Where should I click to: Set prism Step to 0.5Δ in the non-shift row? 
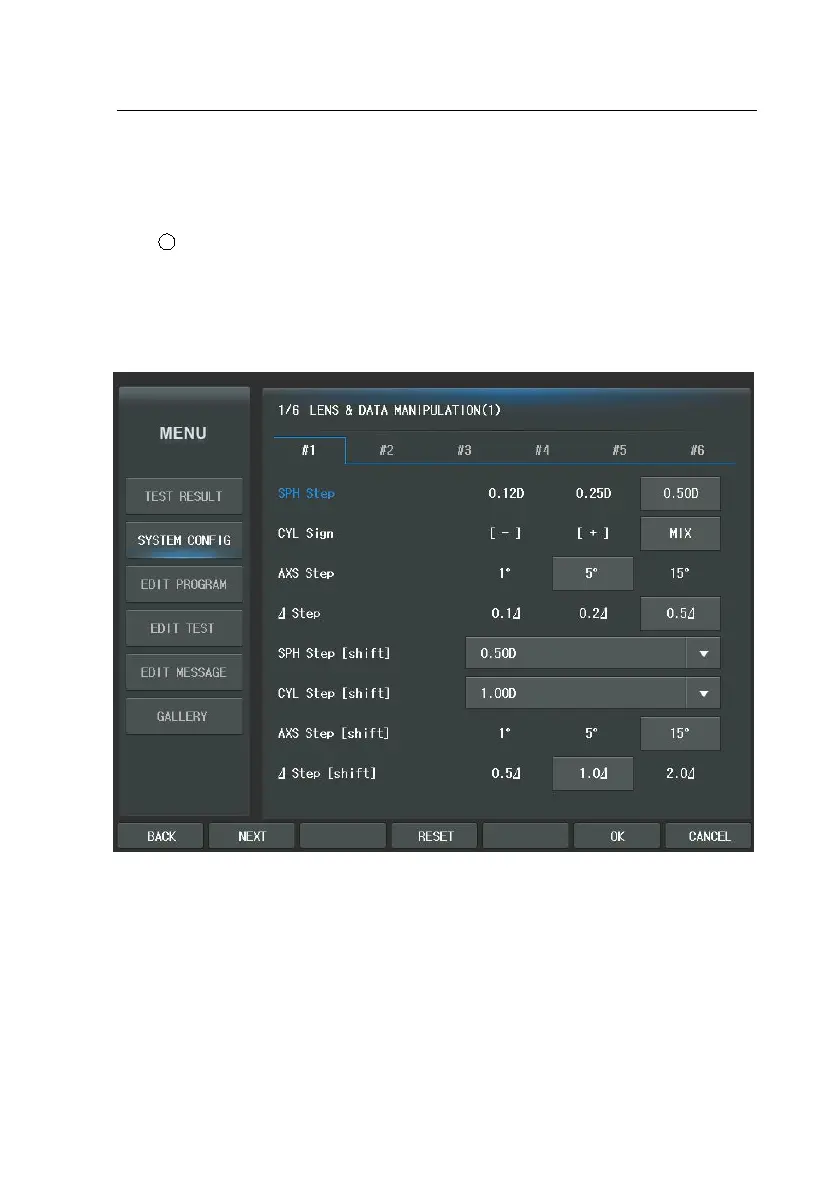tap(680, 614)
